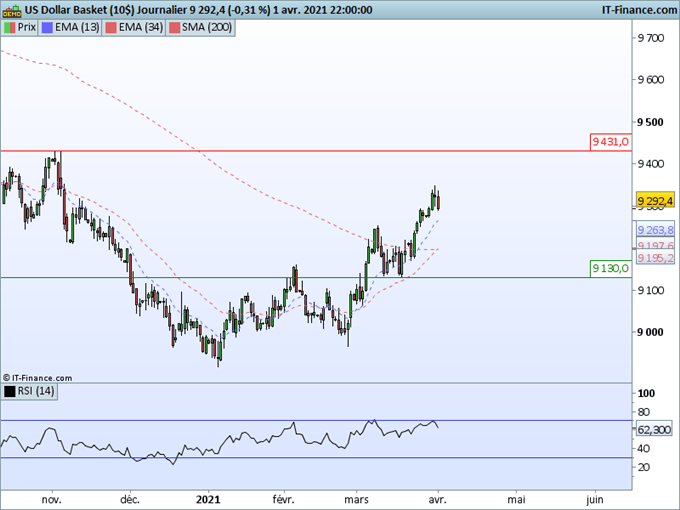Click the nov. date axis label

click(x=52, y=500)
